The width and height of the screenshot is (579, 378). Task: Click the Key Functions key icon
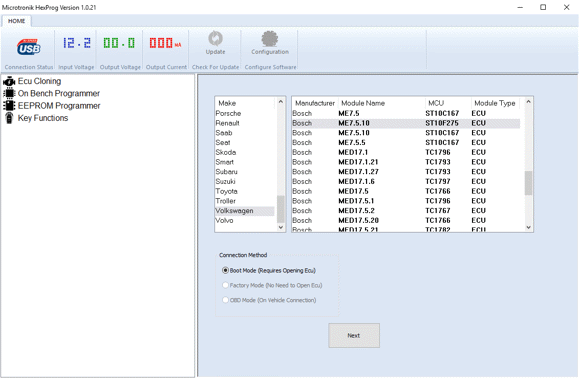click(9, 118)
